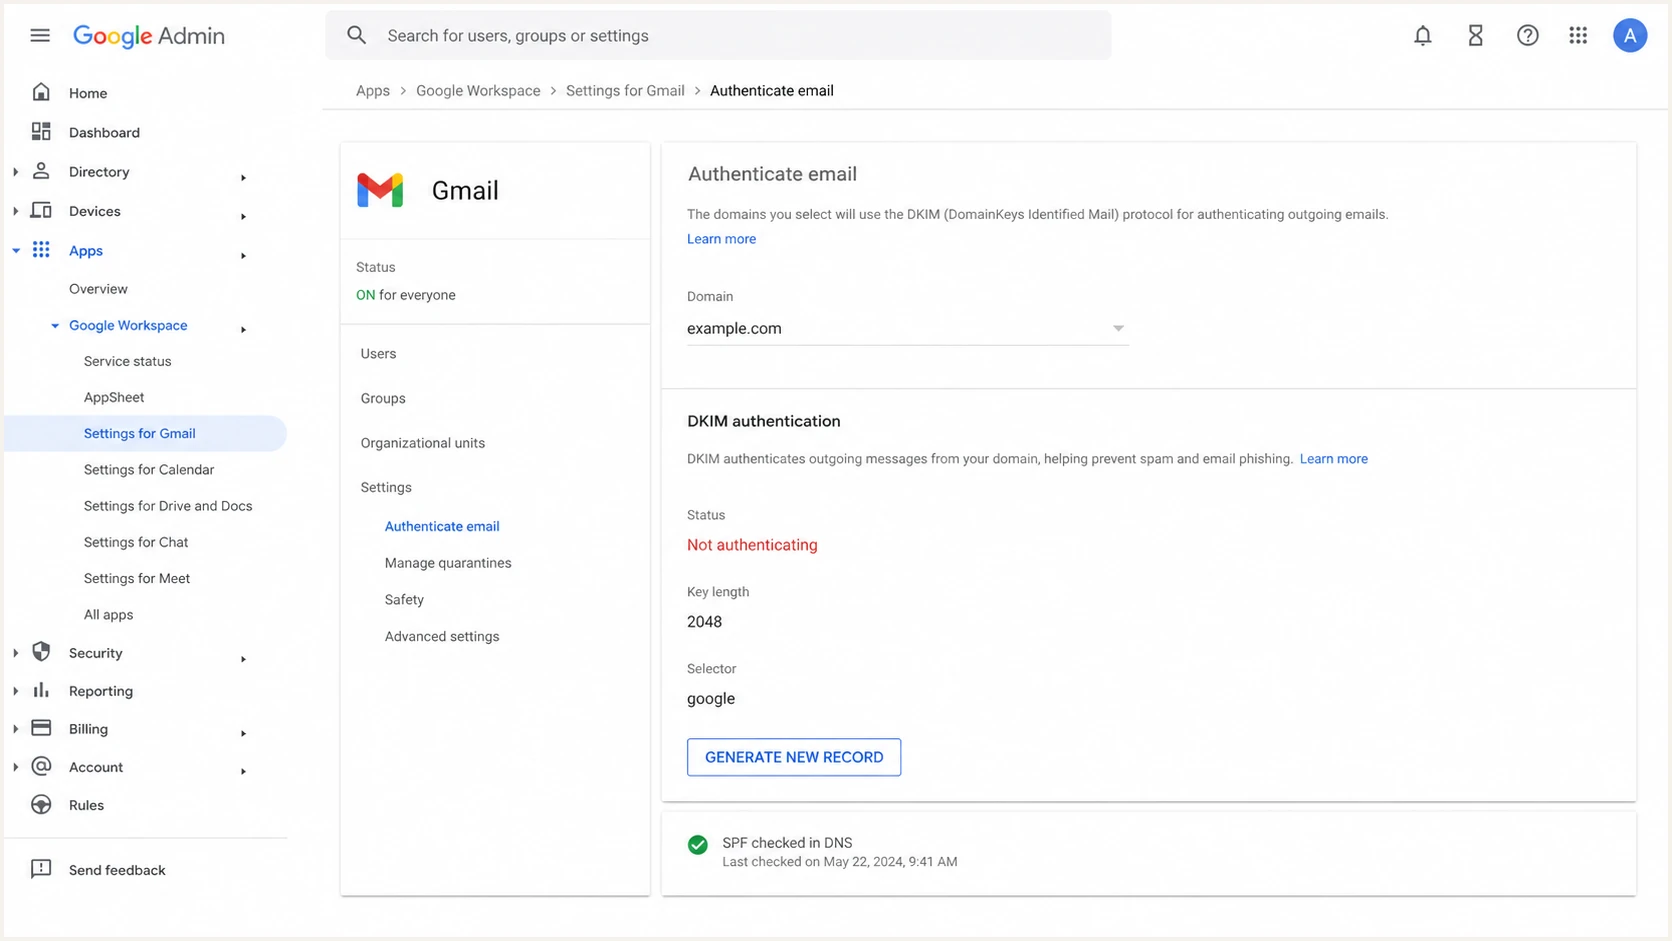Select AppSheet in sidebar
Screen dimensions: 1672x941
click(114, 397)
